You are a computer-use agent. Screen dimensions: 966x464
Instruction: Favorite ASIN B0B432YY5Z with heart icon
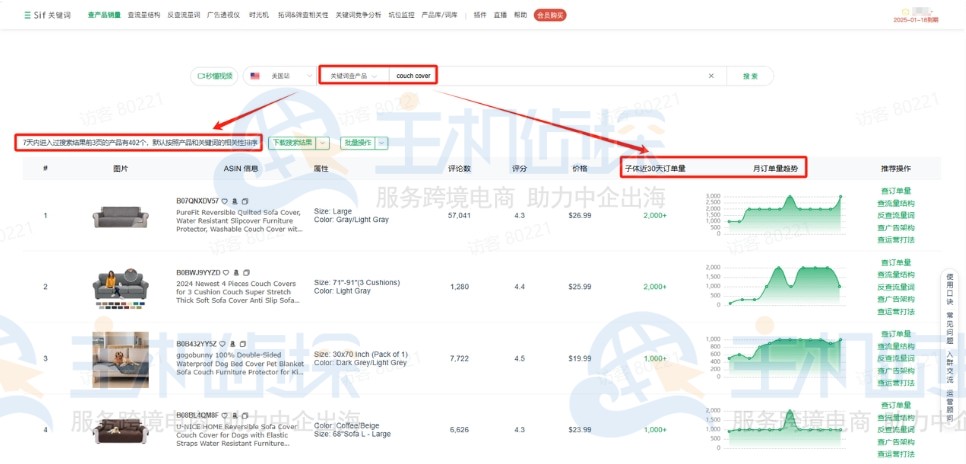[222, 344]
